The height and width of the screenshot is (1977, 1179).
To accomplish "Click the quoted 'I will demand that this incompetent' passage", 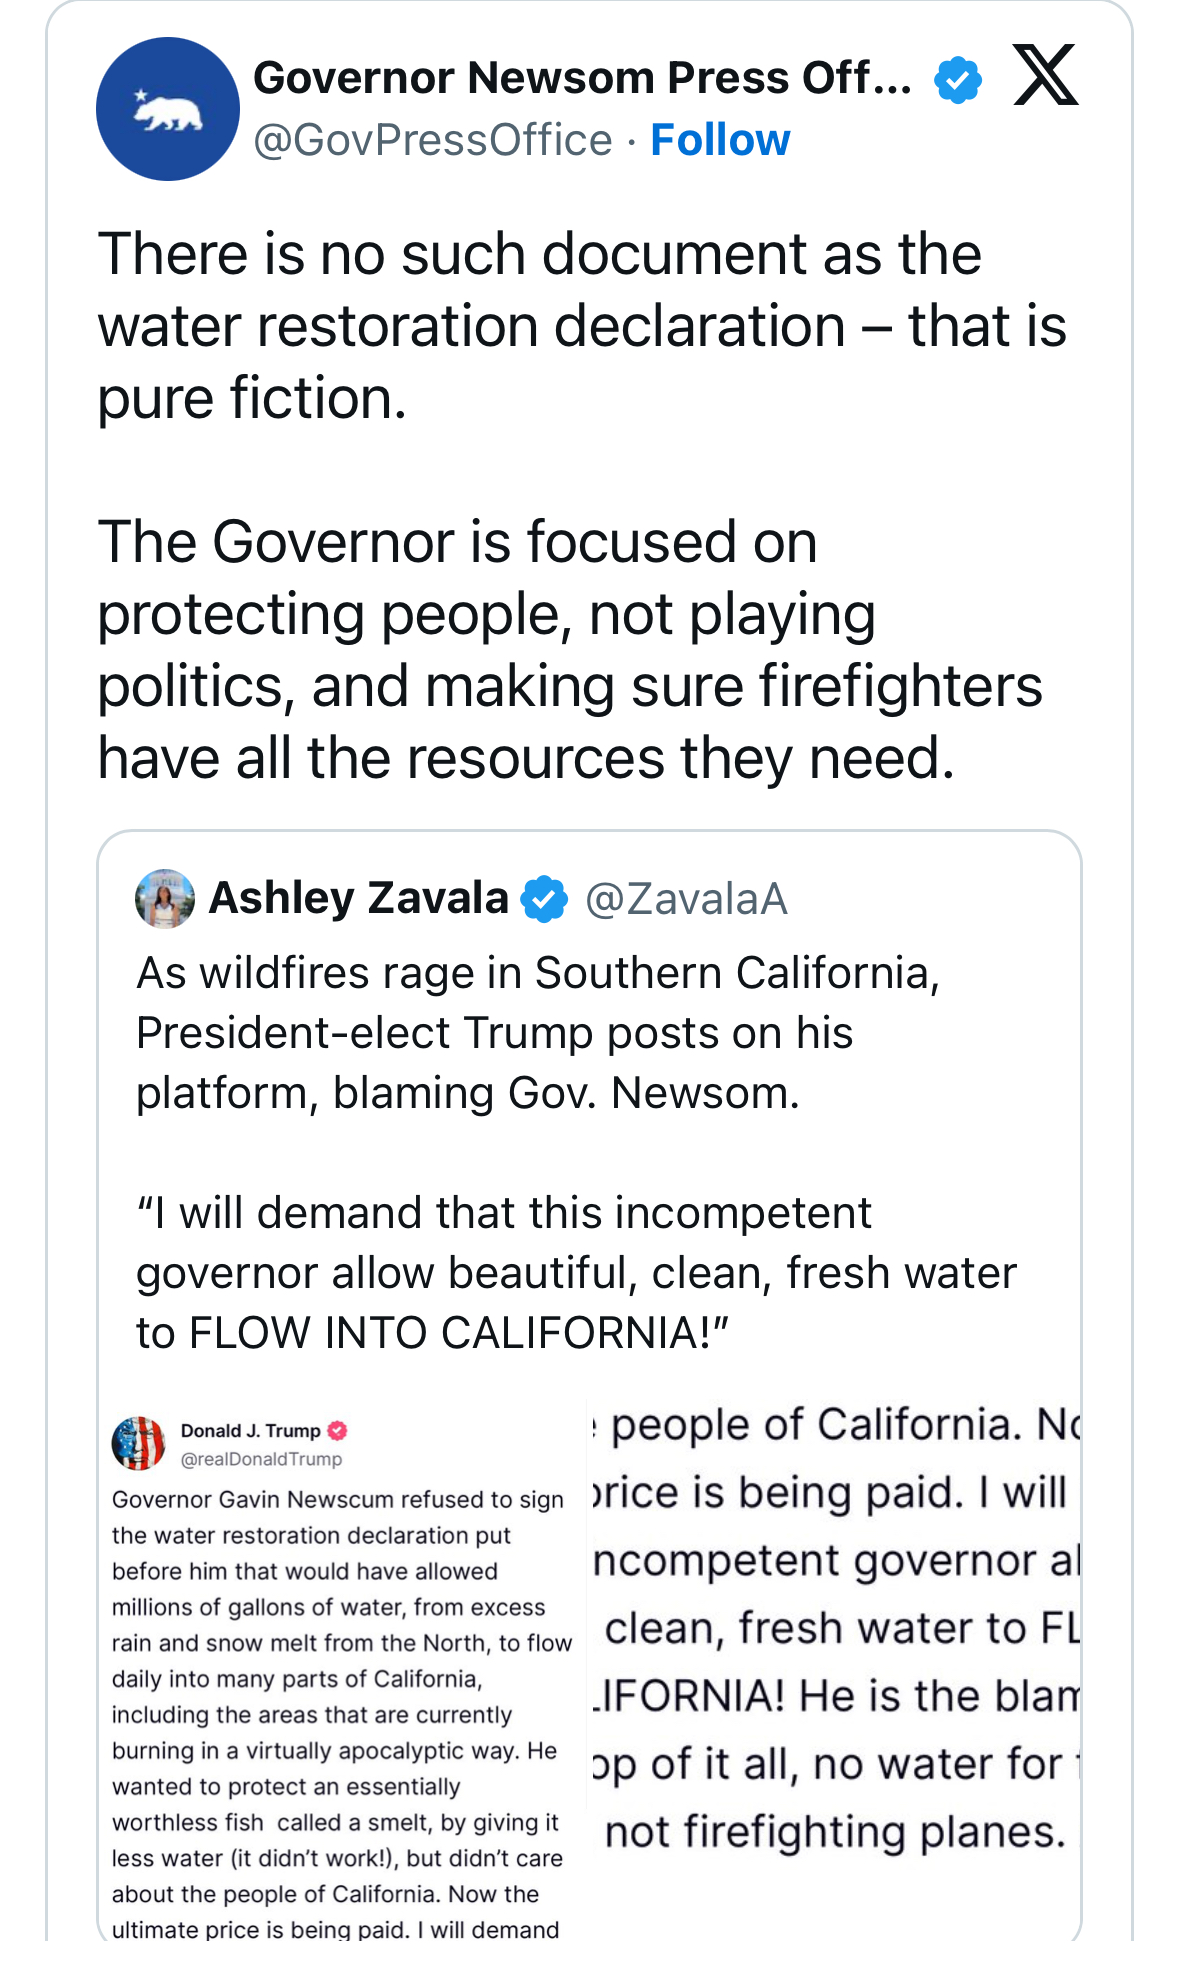I will 575,1272.
